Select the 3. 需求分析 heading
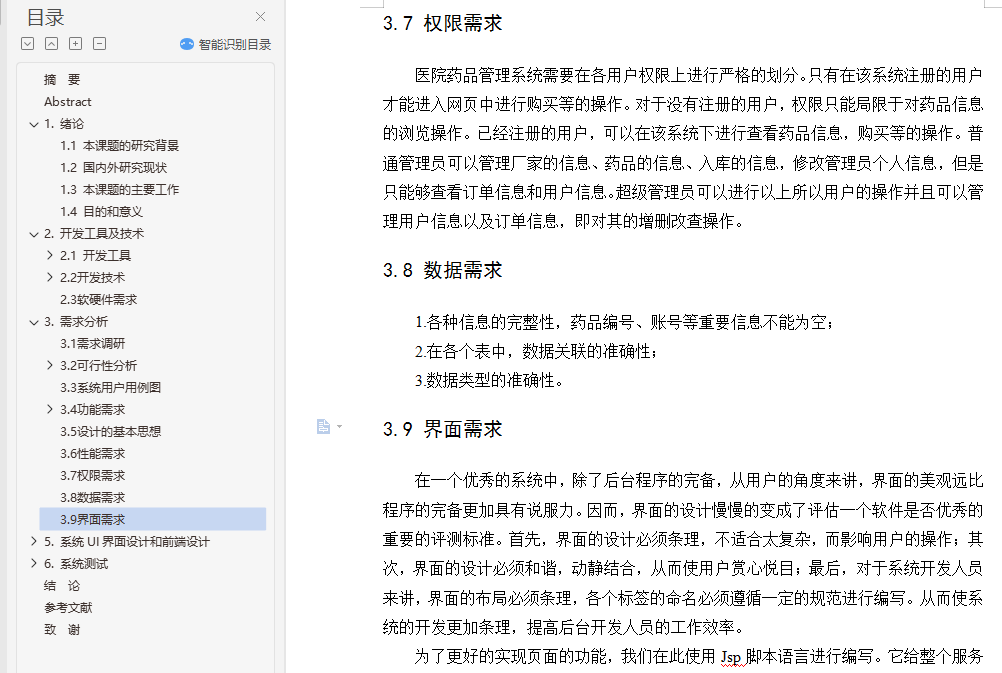Viewport: 1002px width, 673px height. tap(76, 321)
